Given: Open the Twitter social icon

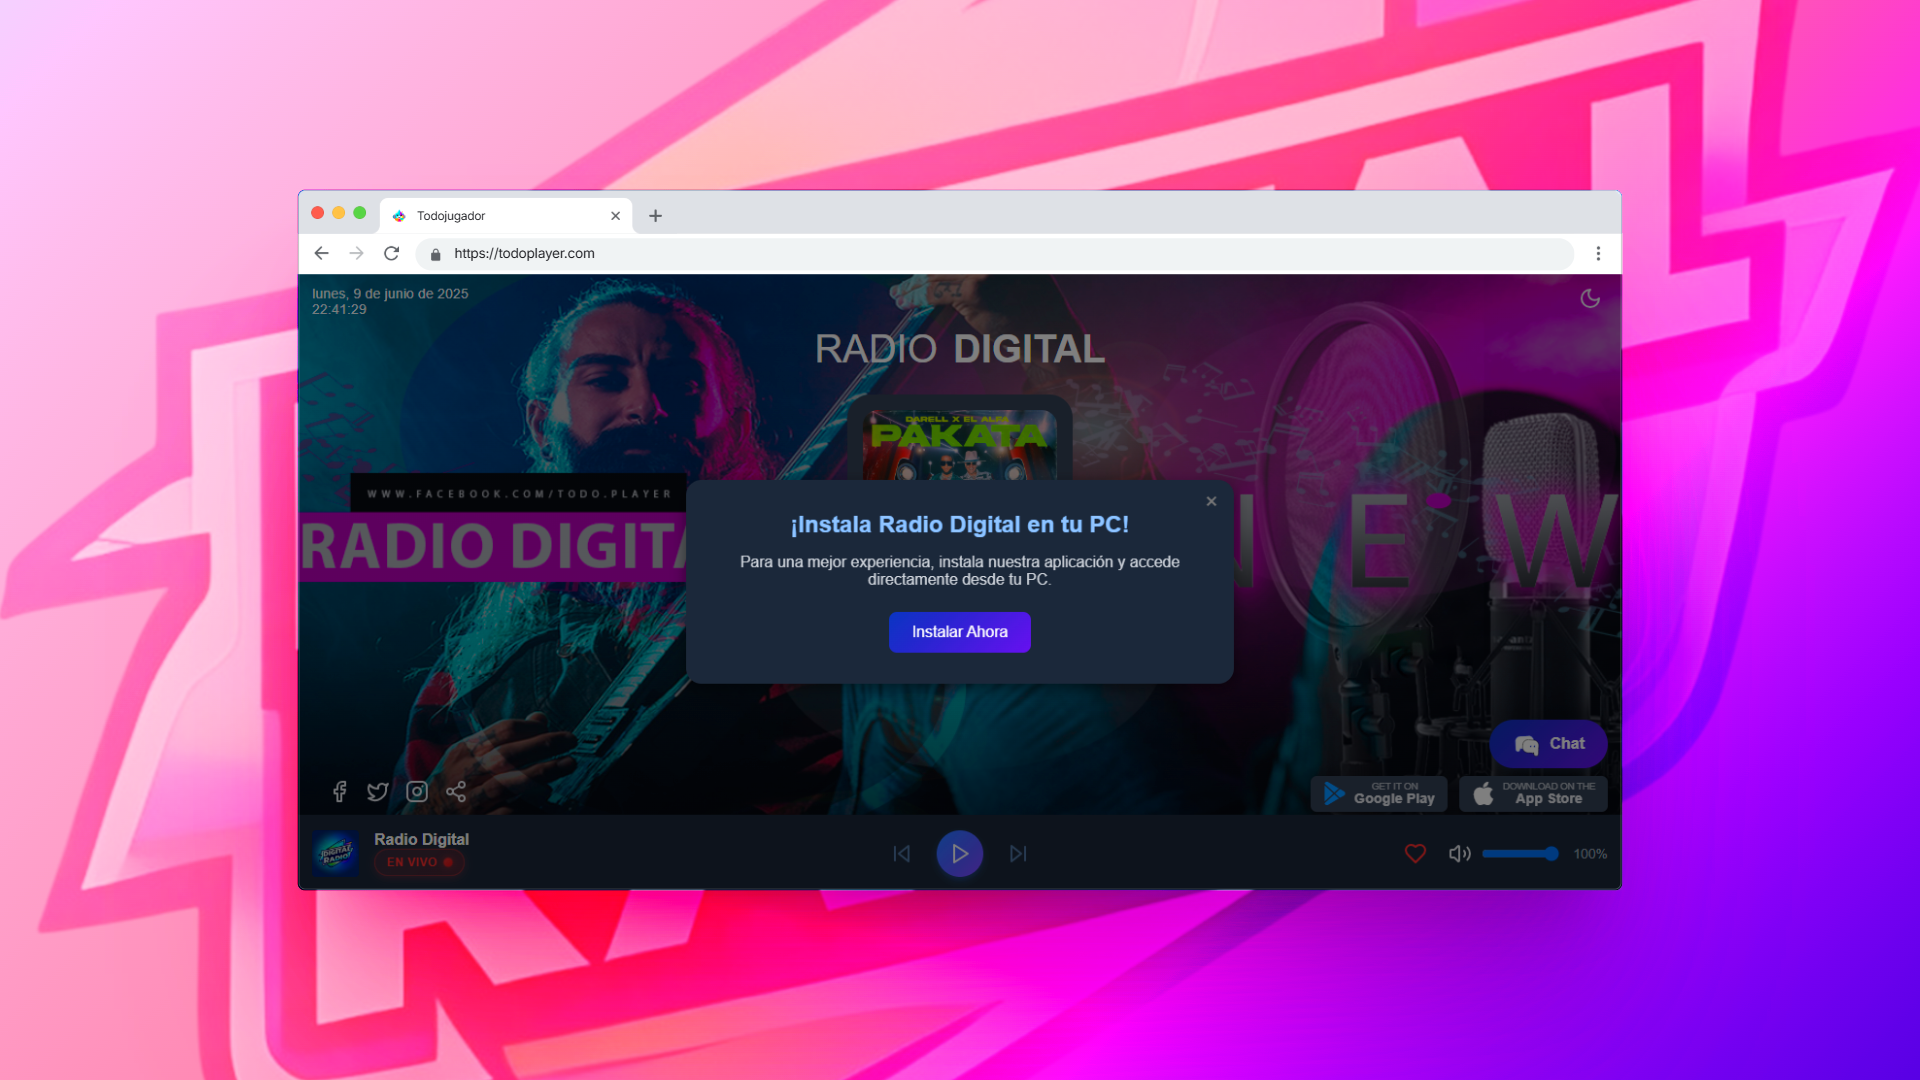Looking at the screenshot, I should point(377,792).
